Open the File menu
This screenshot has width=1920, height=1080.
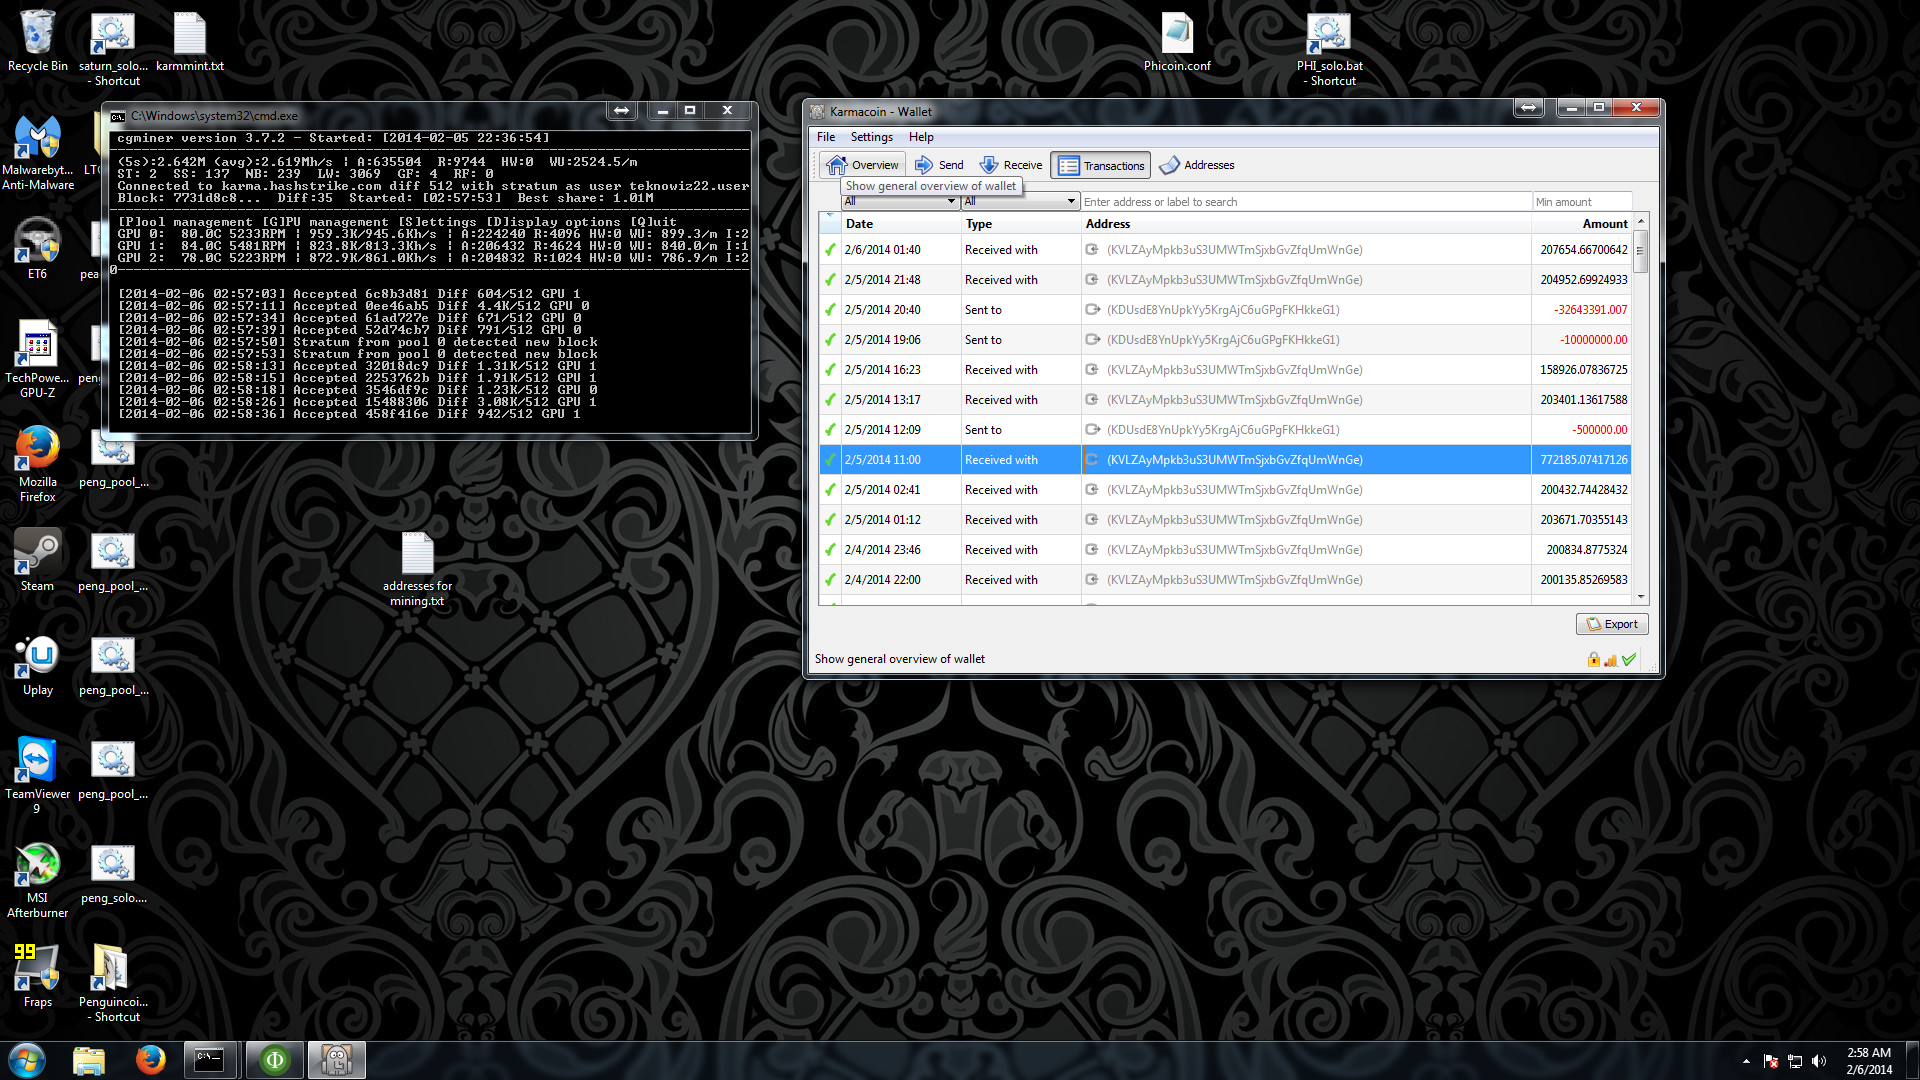click(826, 137)
